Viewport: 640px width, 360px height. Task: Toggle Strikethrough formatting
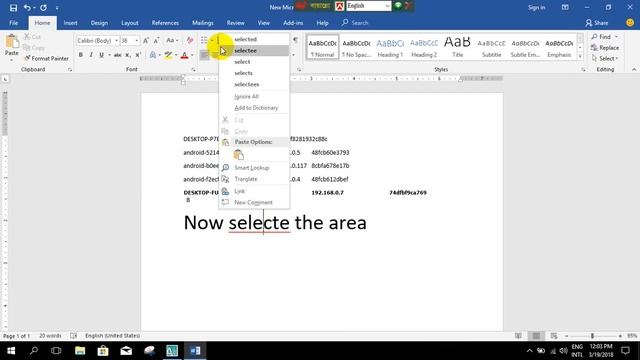pos(118,55)
